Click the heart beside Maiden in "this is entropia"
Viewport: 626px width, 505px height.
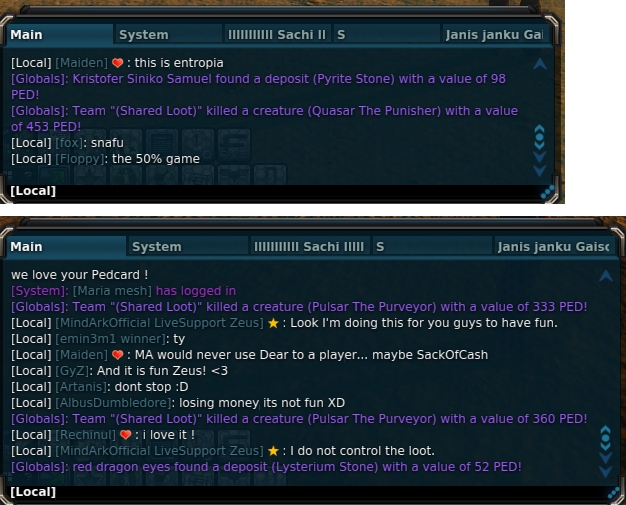tap(117, 63)
